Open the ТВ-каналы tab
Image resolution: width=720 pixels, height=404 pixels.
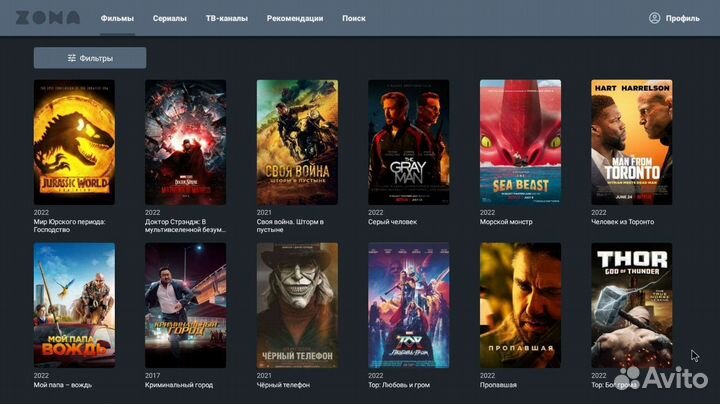(x=227, y=18)
